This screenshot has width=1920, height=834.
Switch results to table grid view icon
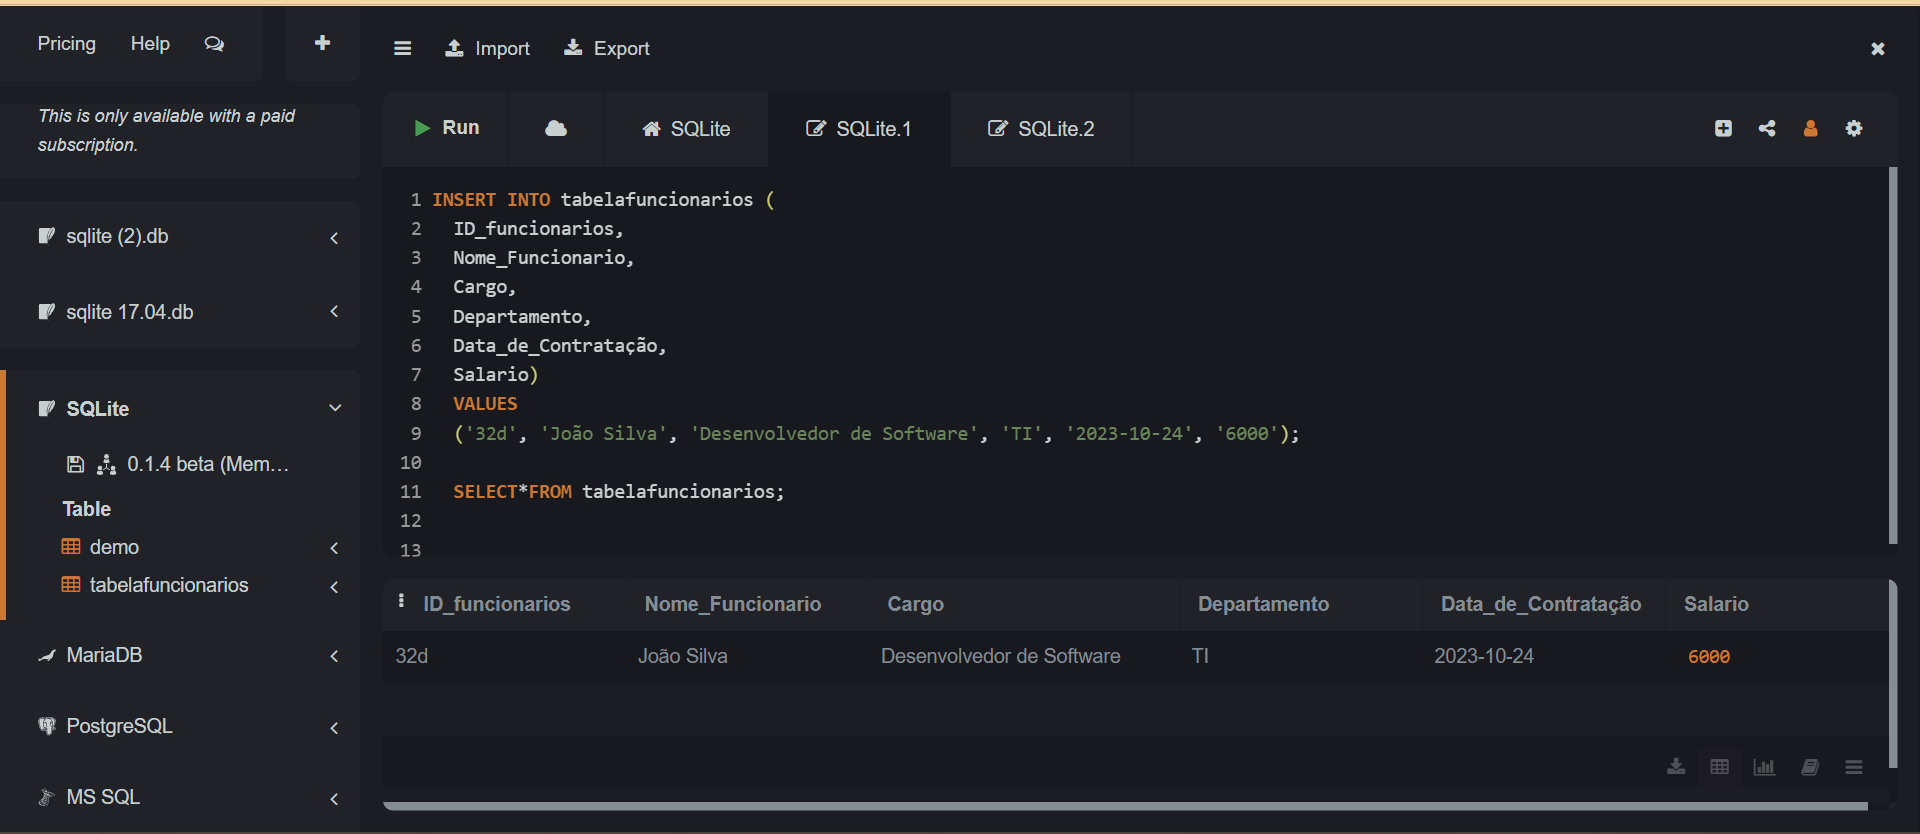pos(1720,767)
